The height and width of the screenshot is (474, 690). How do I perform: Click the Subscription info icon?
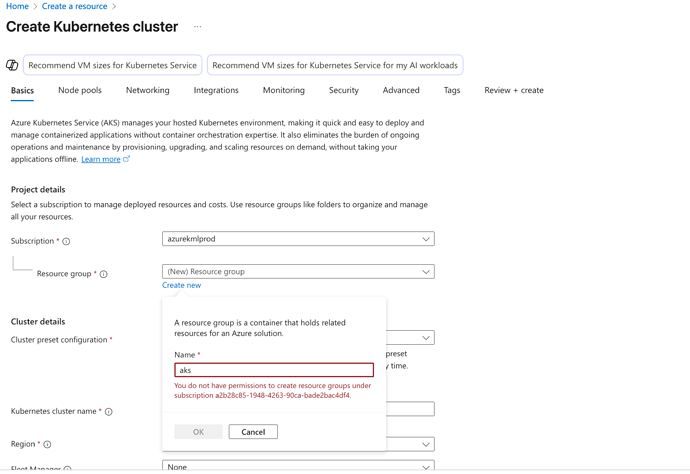pos(66,241)
